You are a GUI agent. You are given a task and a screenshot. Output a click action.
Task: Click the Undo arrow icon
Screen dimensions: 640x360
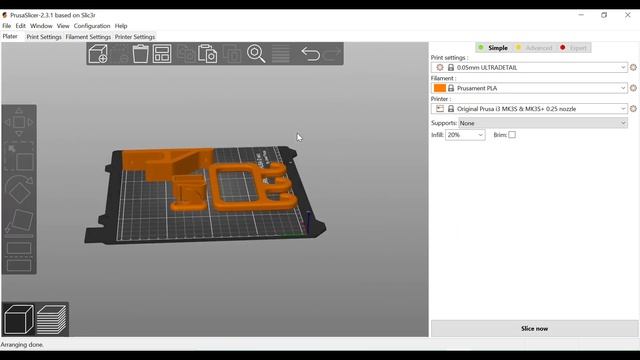[x=311, y=54]
